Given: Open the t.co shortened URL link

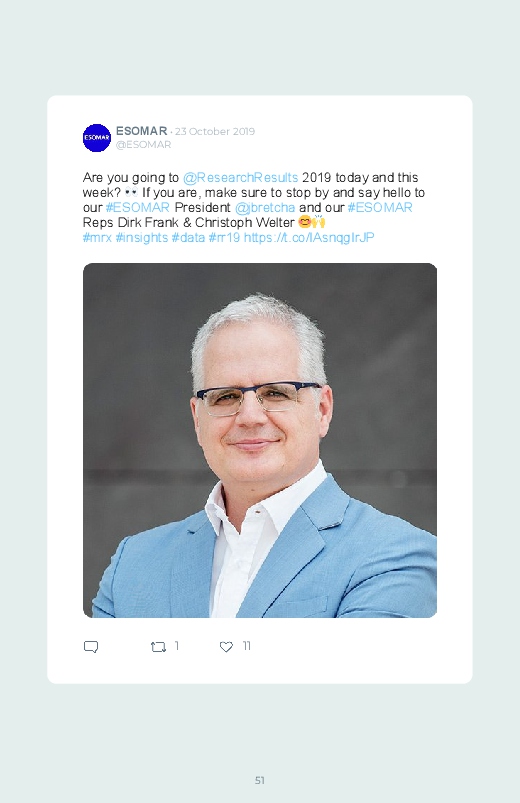Looking at the screenshot, I should click(309, 238).
